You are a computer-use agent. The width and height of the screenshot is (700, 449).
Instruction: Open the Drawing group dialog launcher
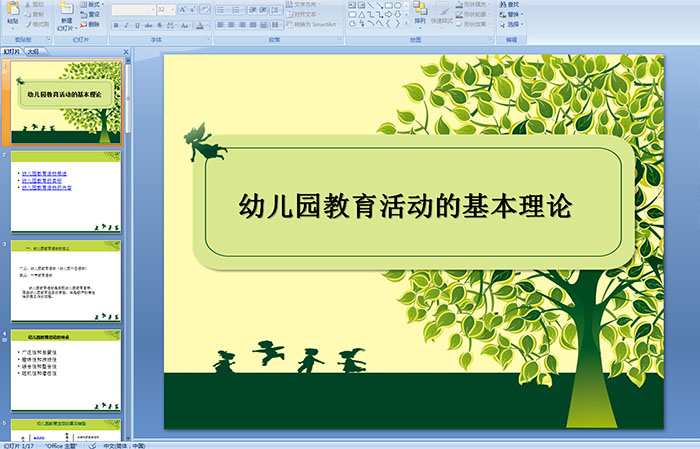[490, 39]
